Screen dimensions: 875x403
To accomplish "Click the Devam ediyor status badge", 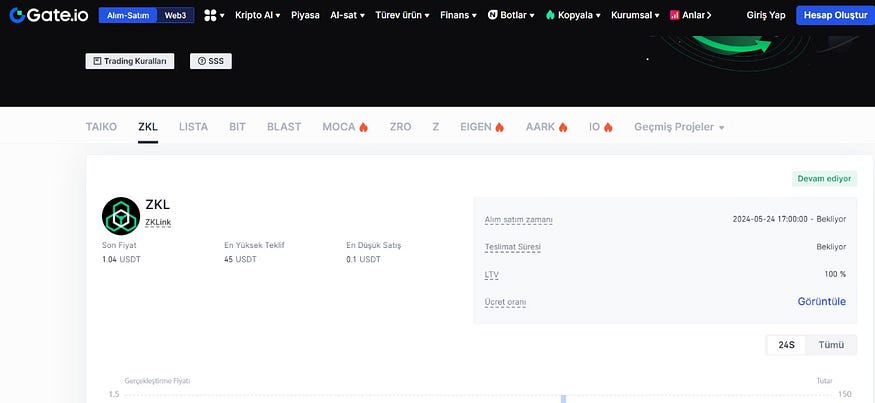I will (x=824, y=179).
